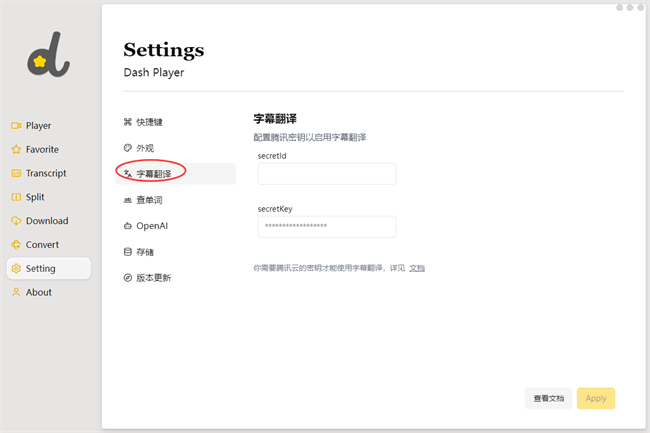The width and height of the screenshot is (650, 433).
Task: Click the Dash Player subtitle text
Action: point(154,73)
